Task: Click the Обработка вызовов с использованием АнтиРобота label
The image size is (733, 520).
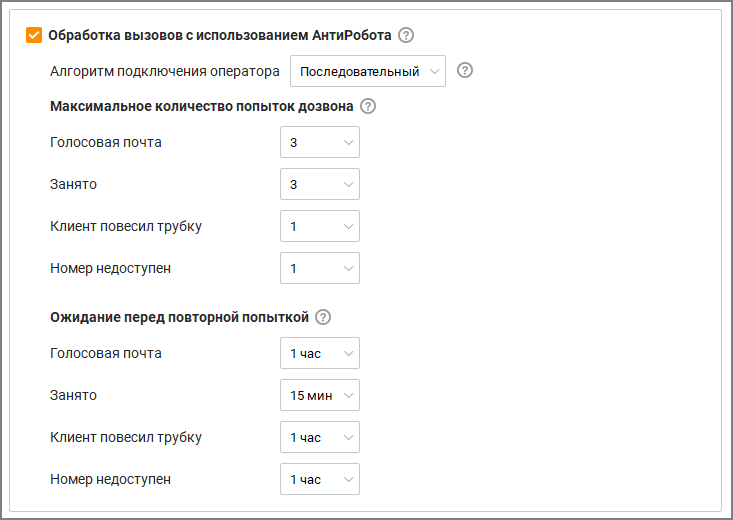Action: pos(220,36)
